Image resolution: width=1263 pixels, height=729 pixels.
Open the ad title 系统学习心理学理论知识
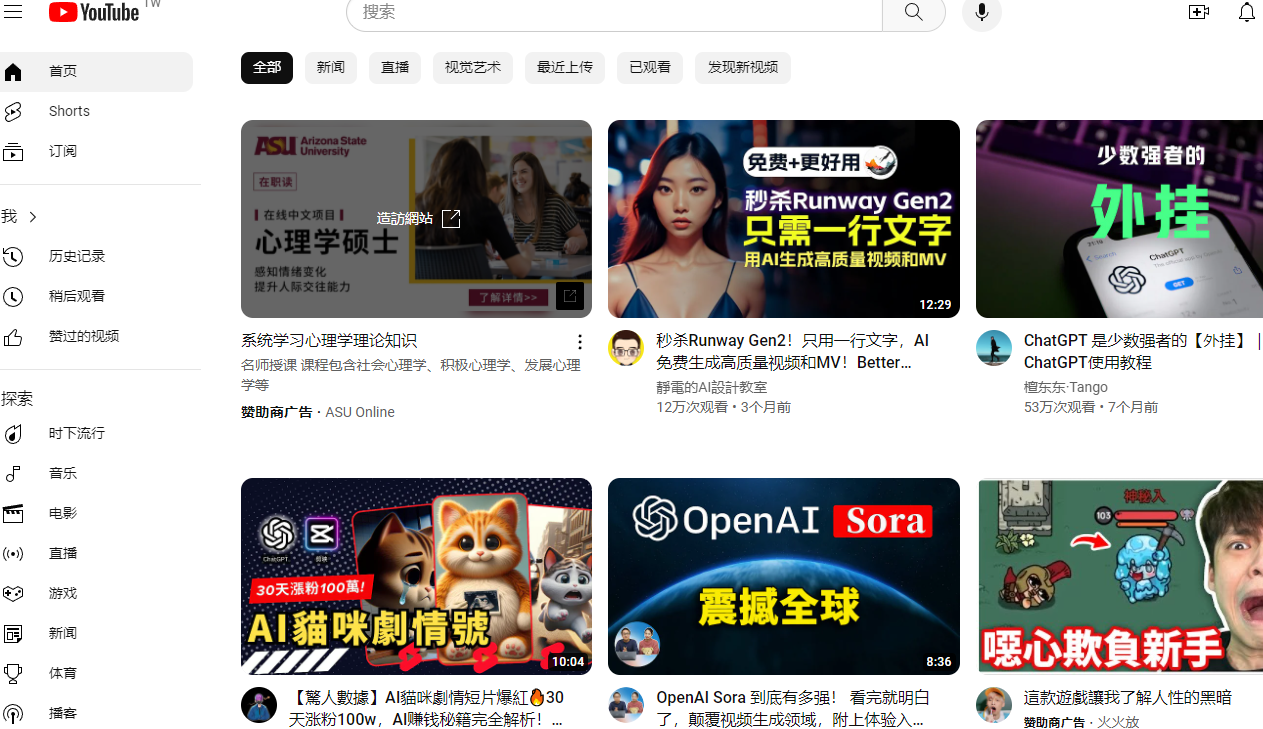pyautogui.click(x=329, y=341)
